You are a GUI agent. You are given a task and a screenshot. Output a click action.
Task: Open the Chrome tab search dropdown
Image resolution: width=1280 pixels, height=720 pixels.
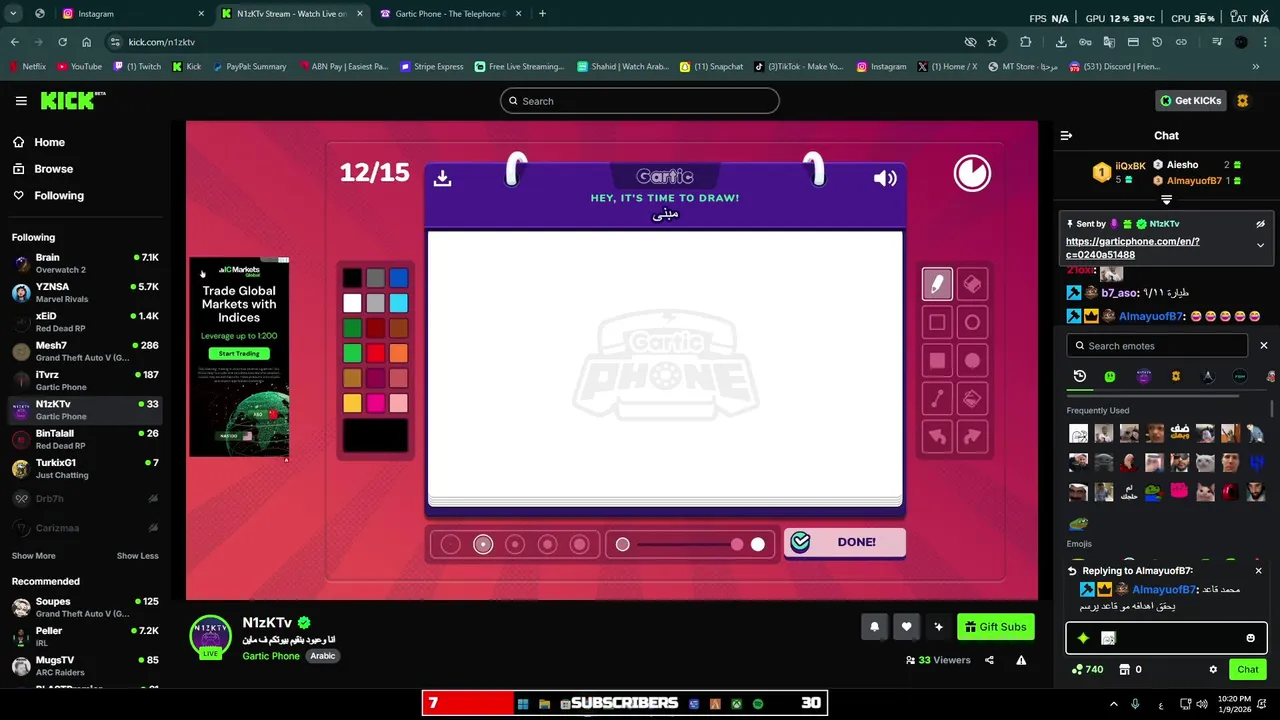[12, 14]
